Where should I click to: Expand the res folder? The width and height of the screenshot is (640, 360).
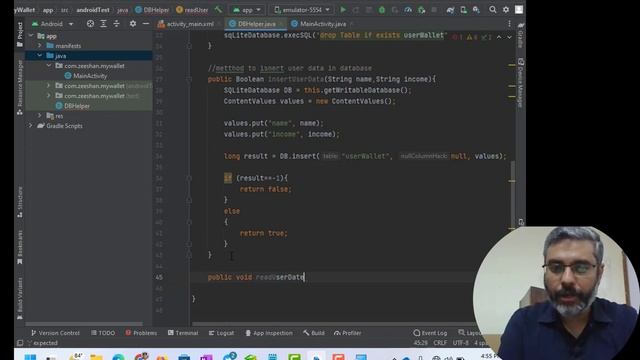(x=40, y=116)
